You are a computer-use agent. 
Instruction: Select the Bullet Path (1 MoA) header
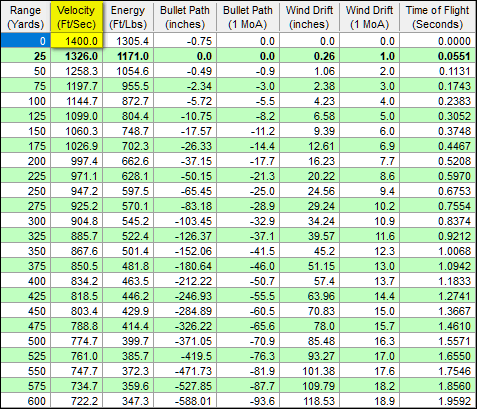point(248,17)
